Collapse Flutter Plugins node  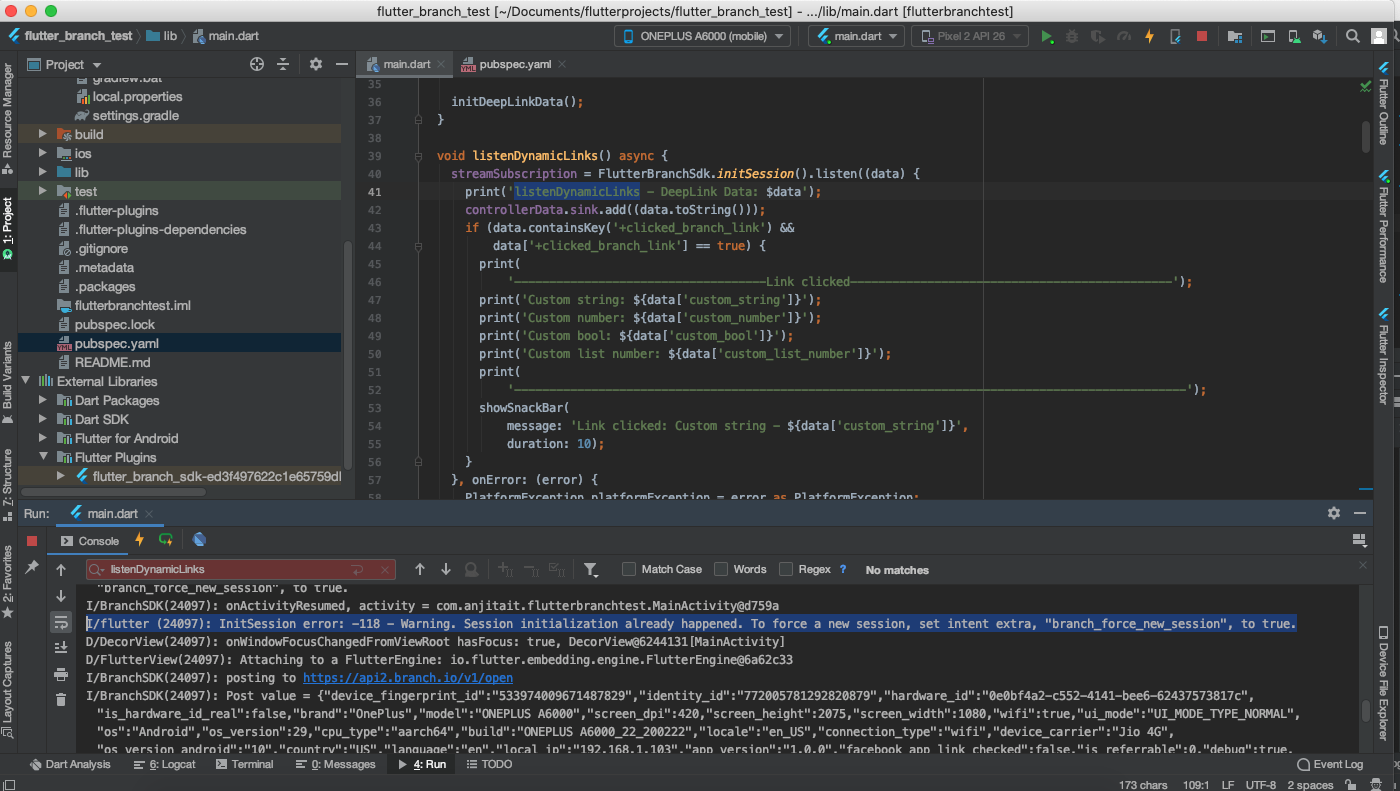coord(43,457)
